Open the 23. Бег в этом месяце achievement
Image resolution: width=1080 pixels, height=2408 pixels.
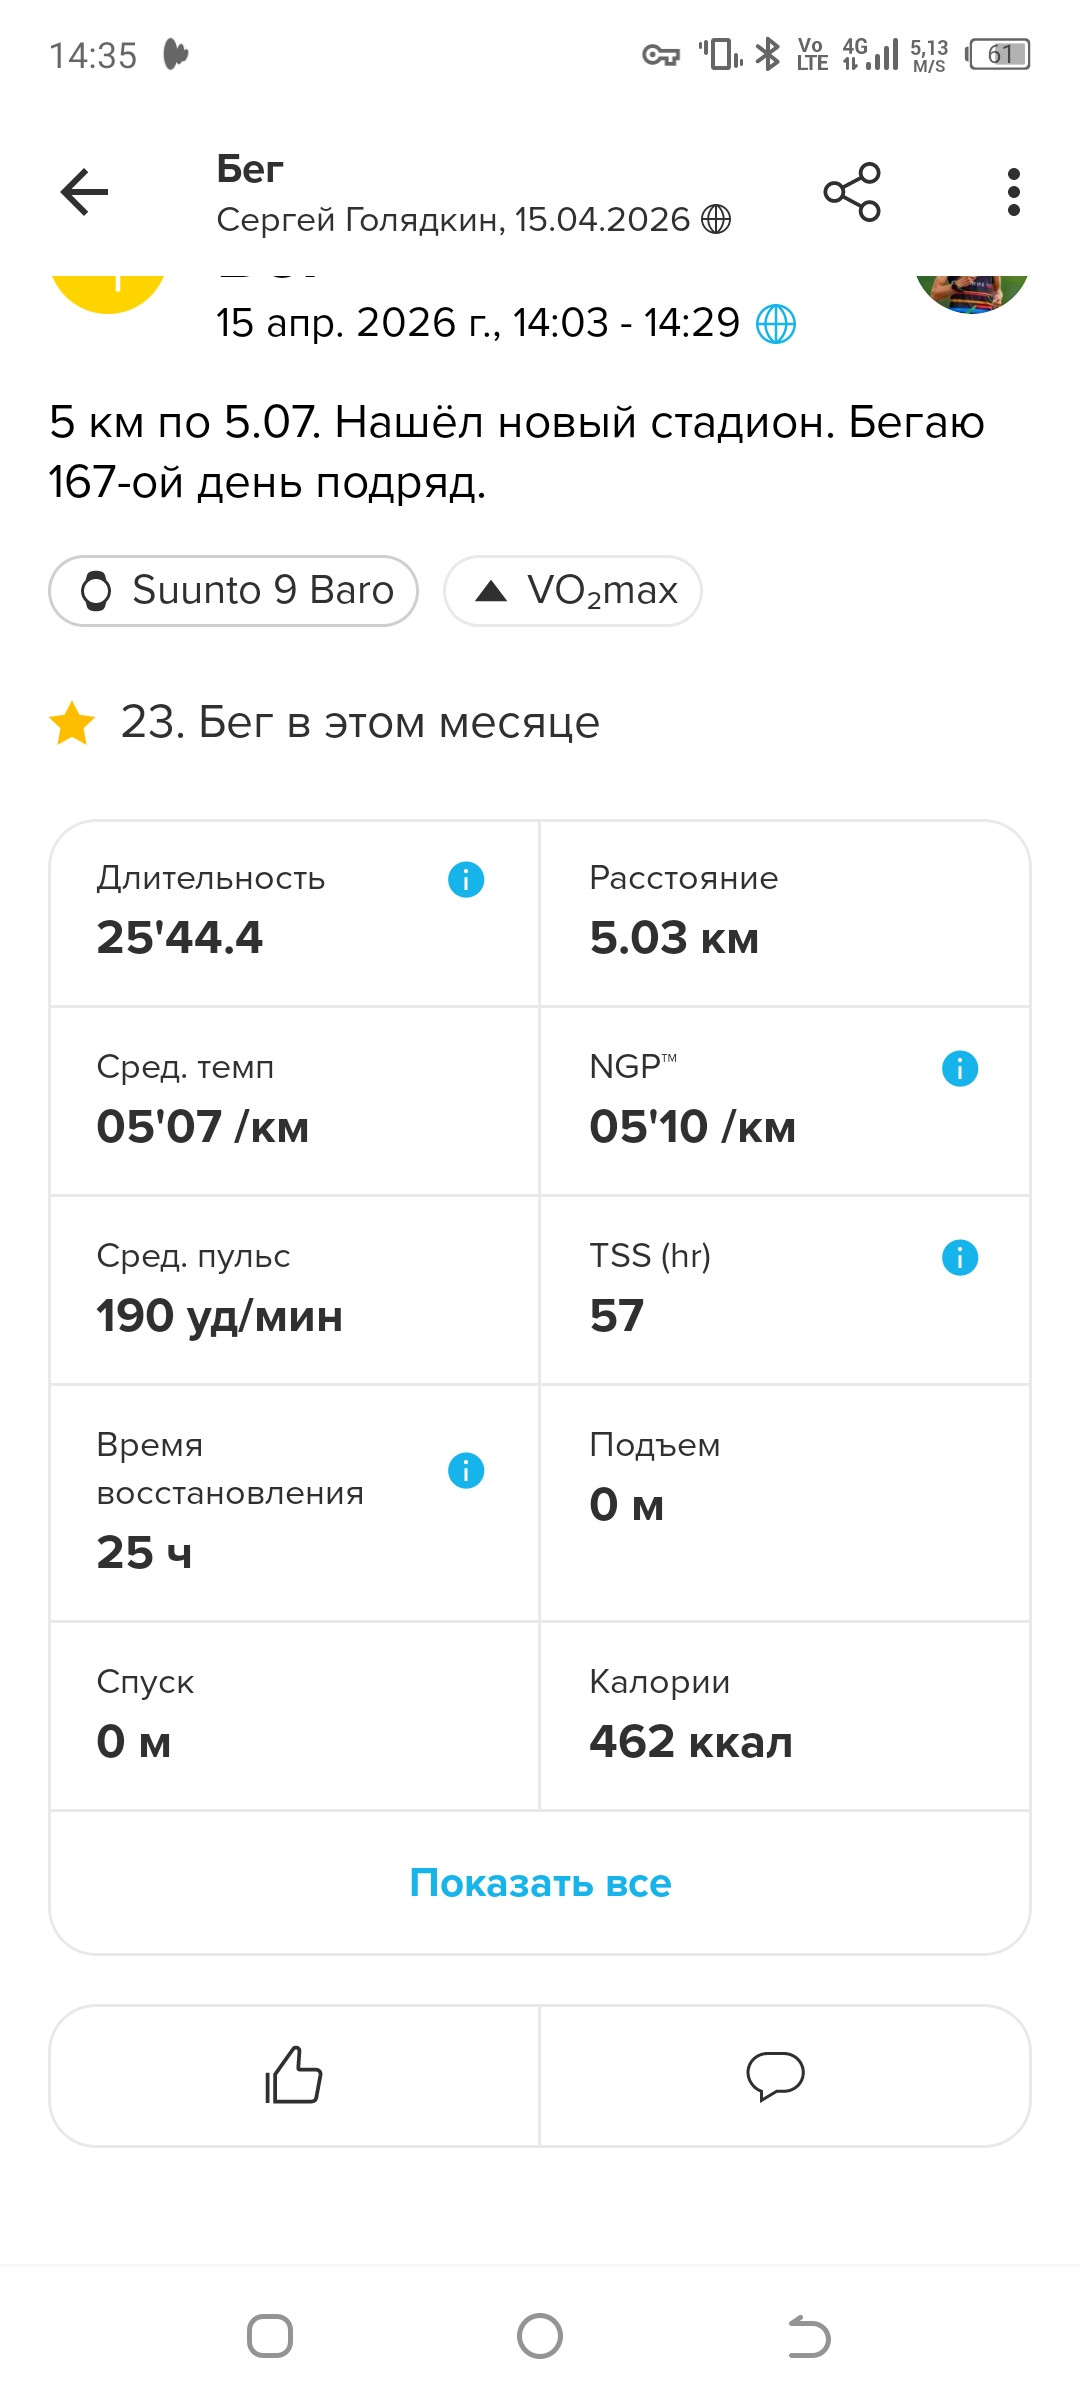[x=325, y=722]
